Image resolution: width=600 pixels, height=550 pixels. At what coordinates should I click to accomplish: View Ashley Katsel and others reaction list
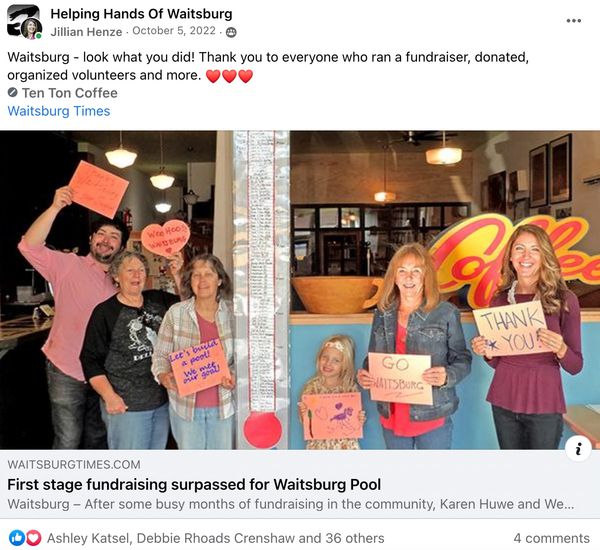pos(215,538)
